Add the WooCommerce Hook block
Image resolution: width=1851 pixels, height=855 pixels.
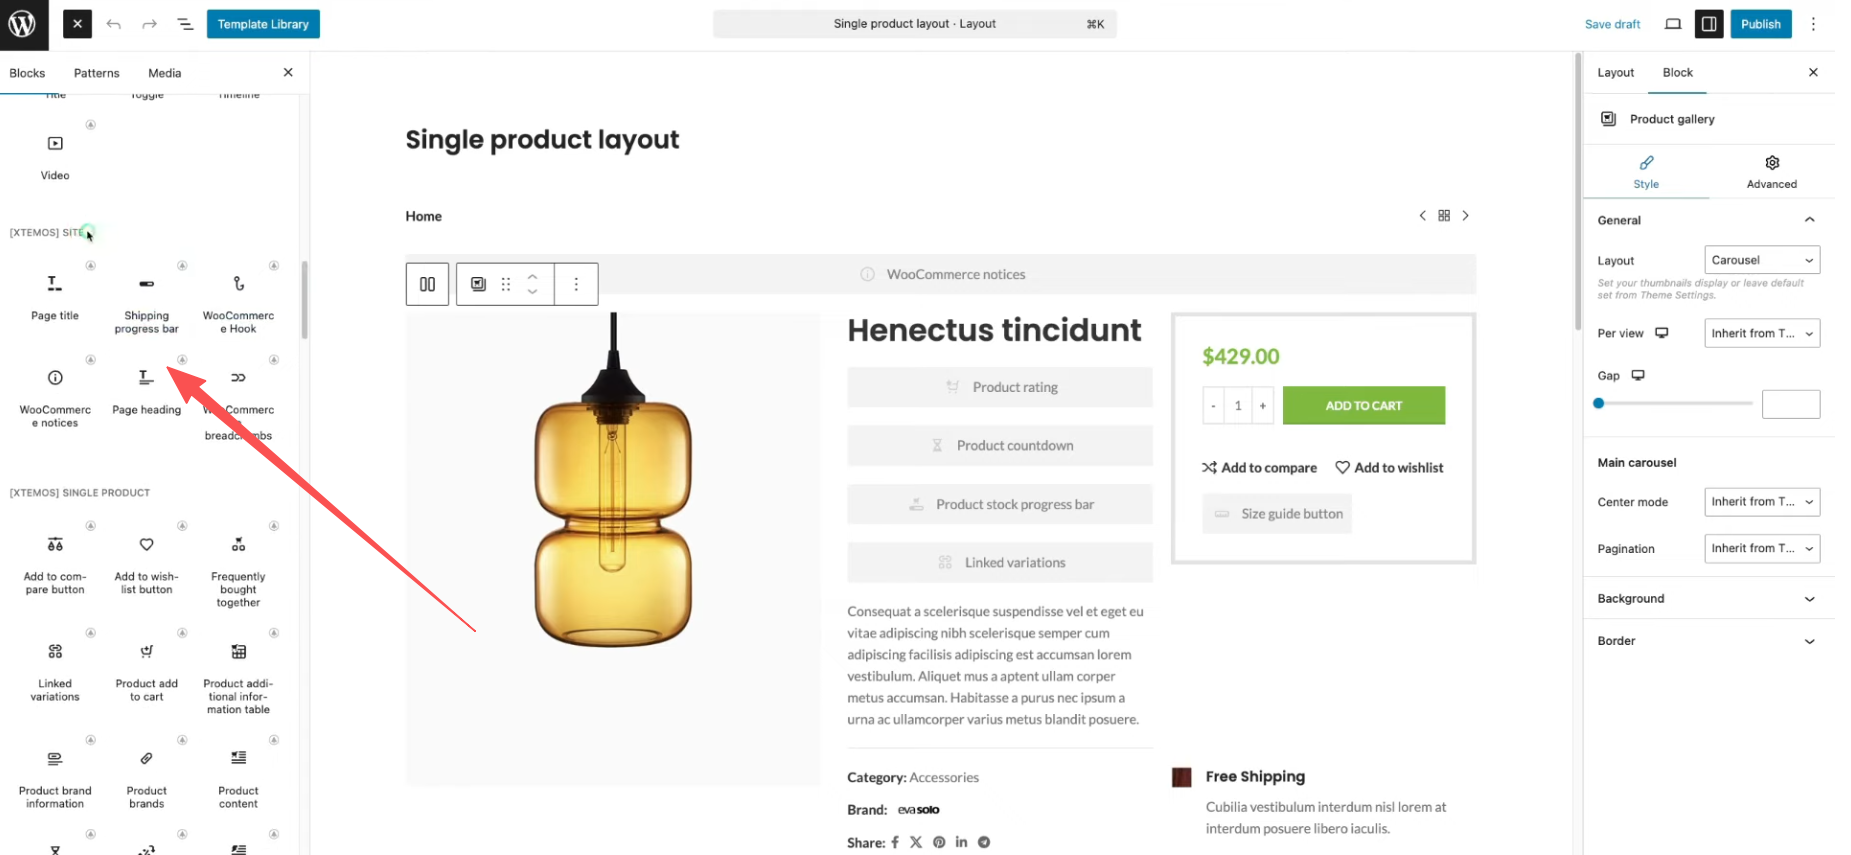click(238, 296)
